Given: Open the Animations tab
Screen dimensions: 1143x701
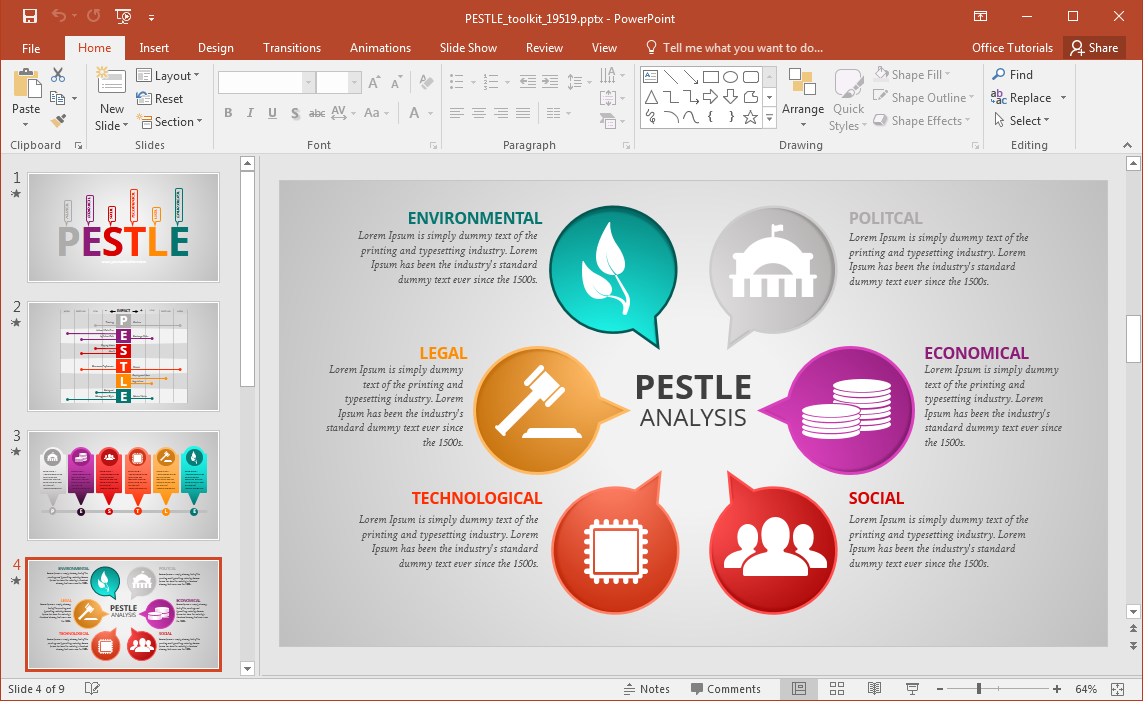Looking at the screenshot, I should 380,47.
